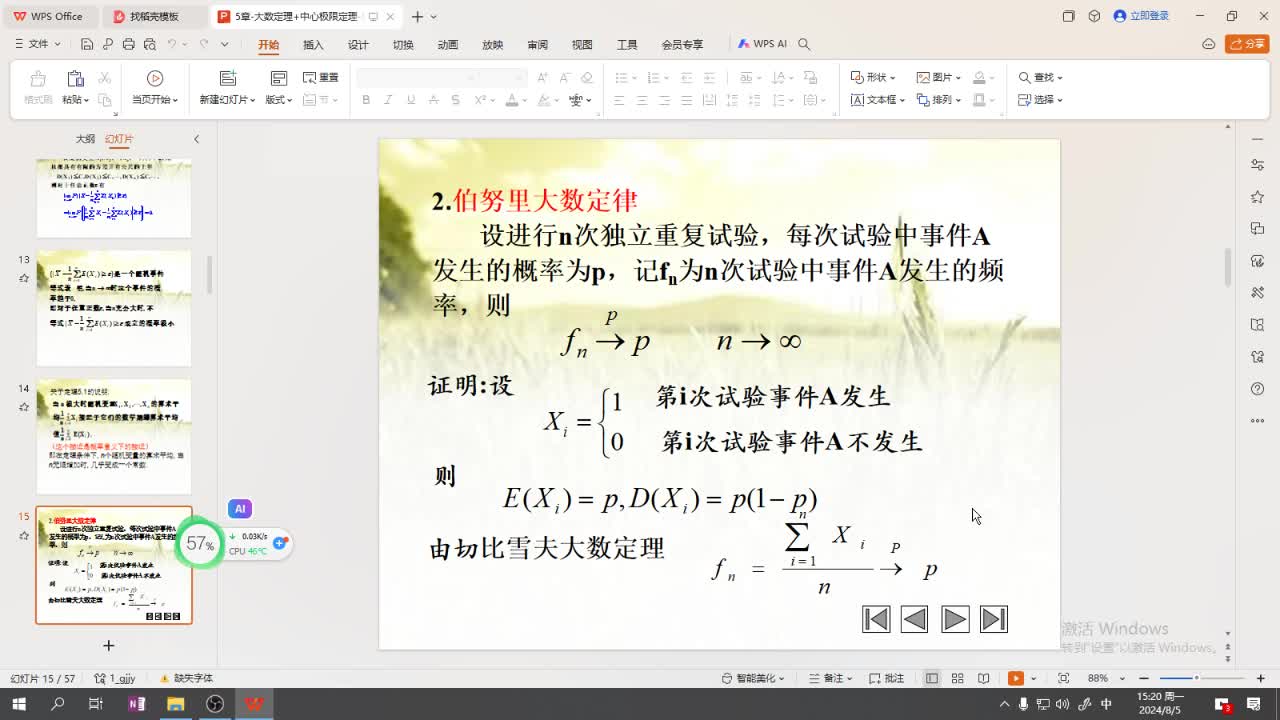Viewport: 1280px width, 720px height.
Task: Click the Reset (重置) button
Action: 320,77
